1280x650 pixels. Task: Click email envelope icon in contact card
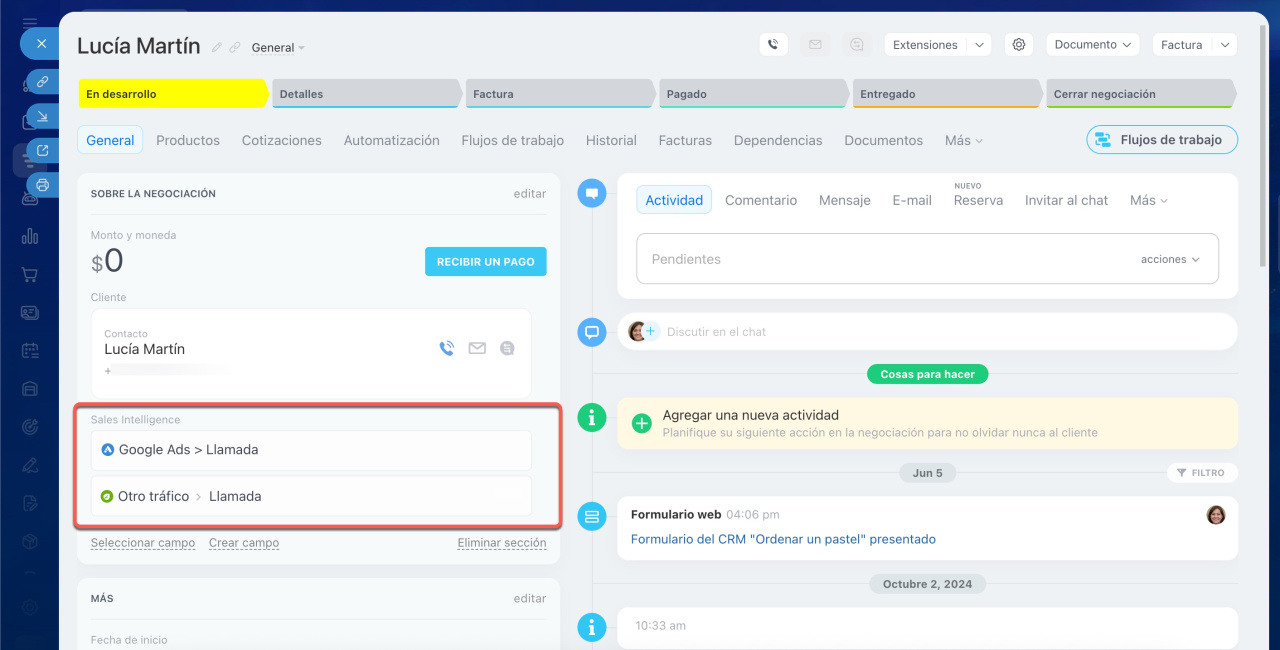477,348
